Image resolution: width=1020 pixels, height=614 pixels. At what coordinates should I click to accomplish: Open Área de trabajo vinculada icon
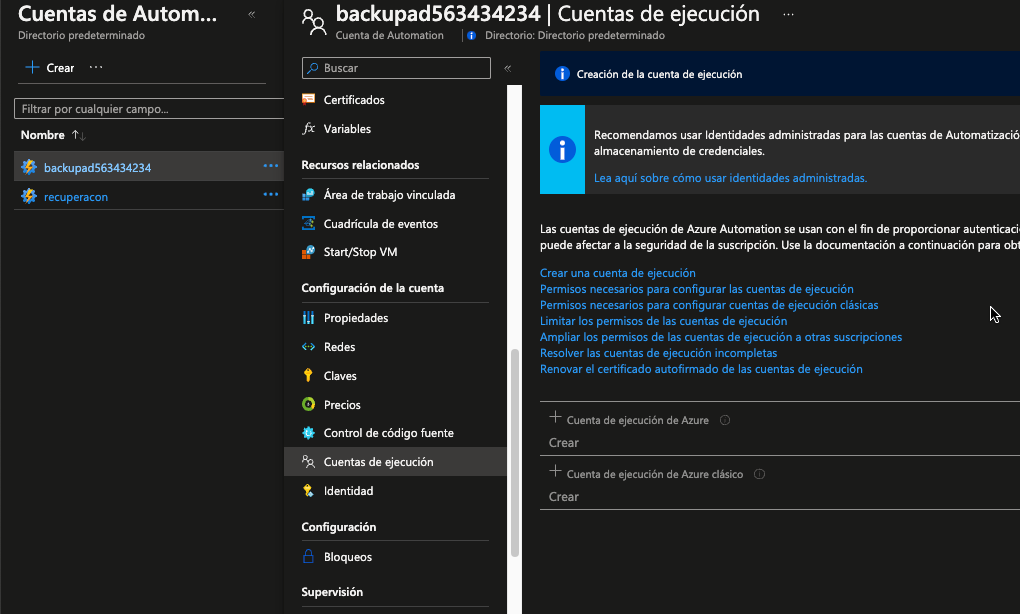point(309,195)
